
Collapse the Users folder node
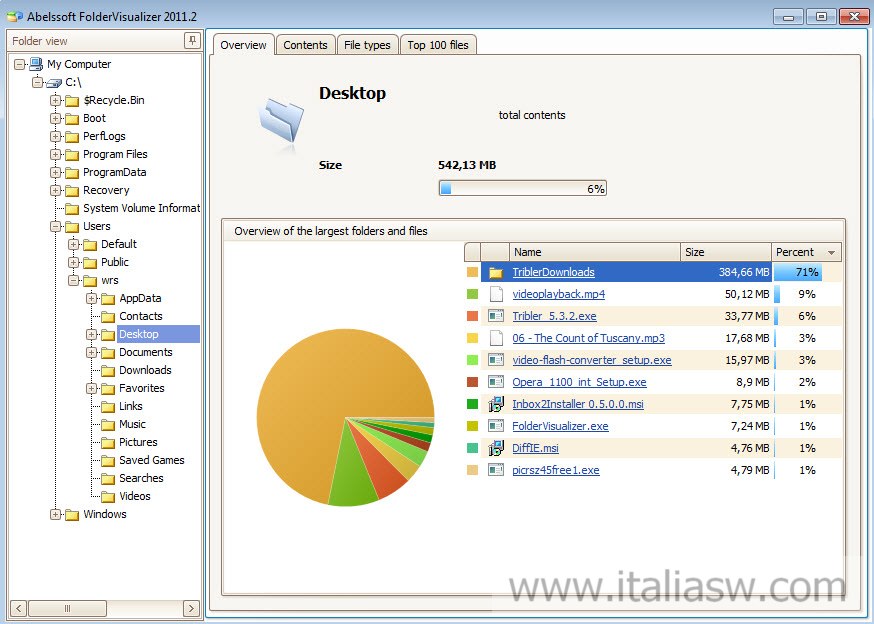(x=55, y=226)
